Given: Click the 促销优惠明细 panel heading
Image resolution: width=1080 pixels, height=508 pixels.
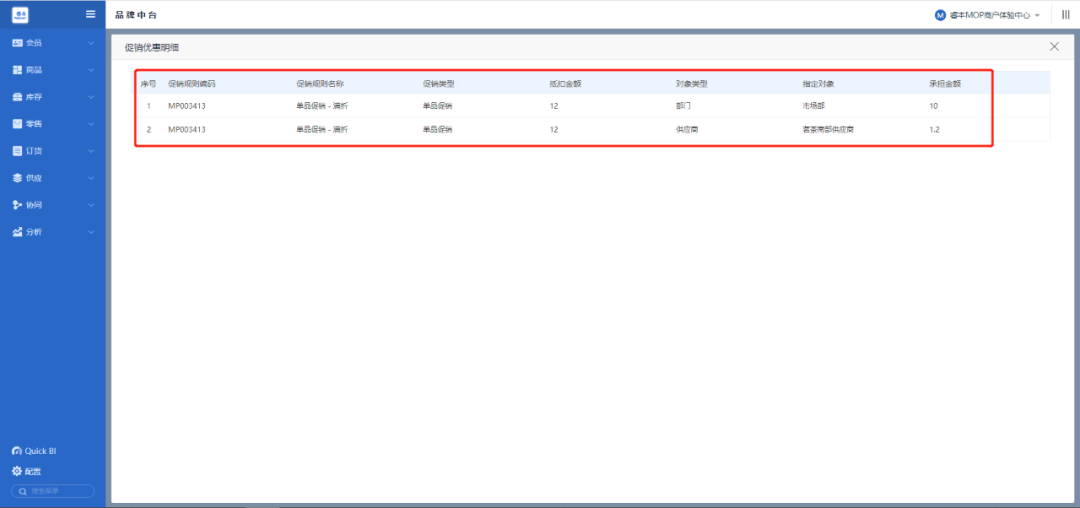Looking at the screenshot, I should pyautogui.click(x=152, y=47).
